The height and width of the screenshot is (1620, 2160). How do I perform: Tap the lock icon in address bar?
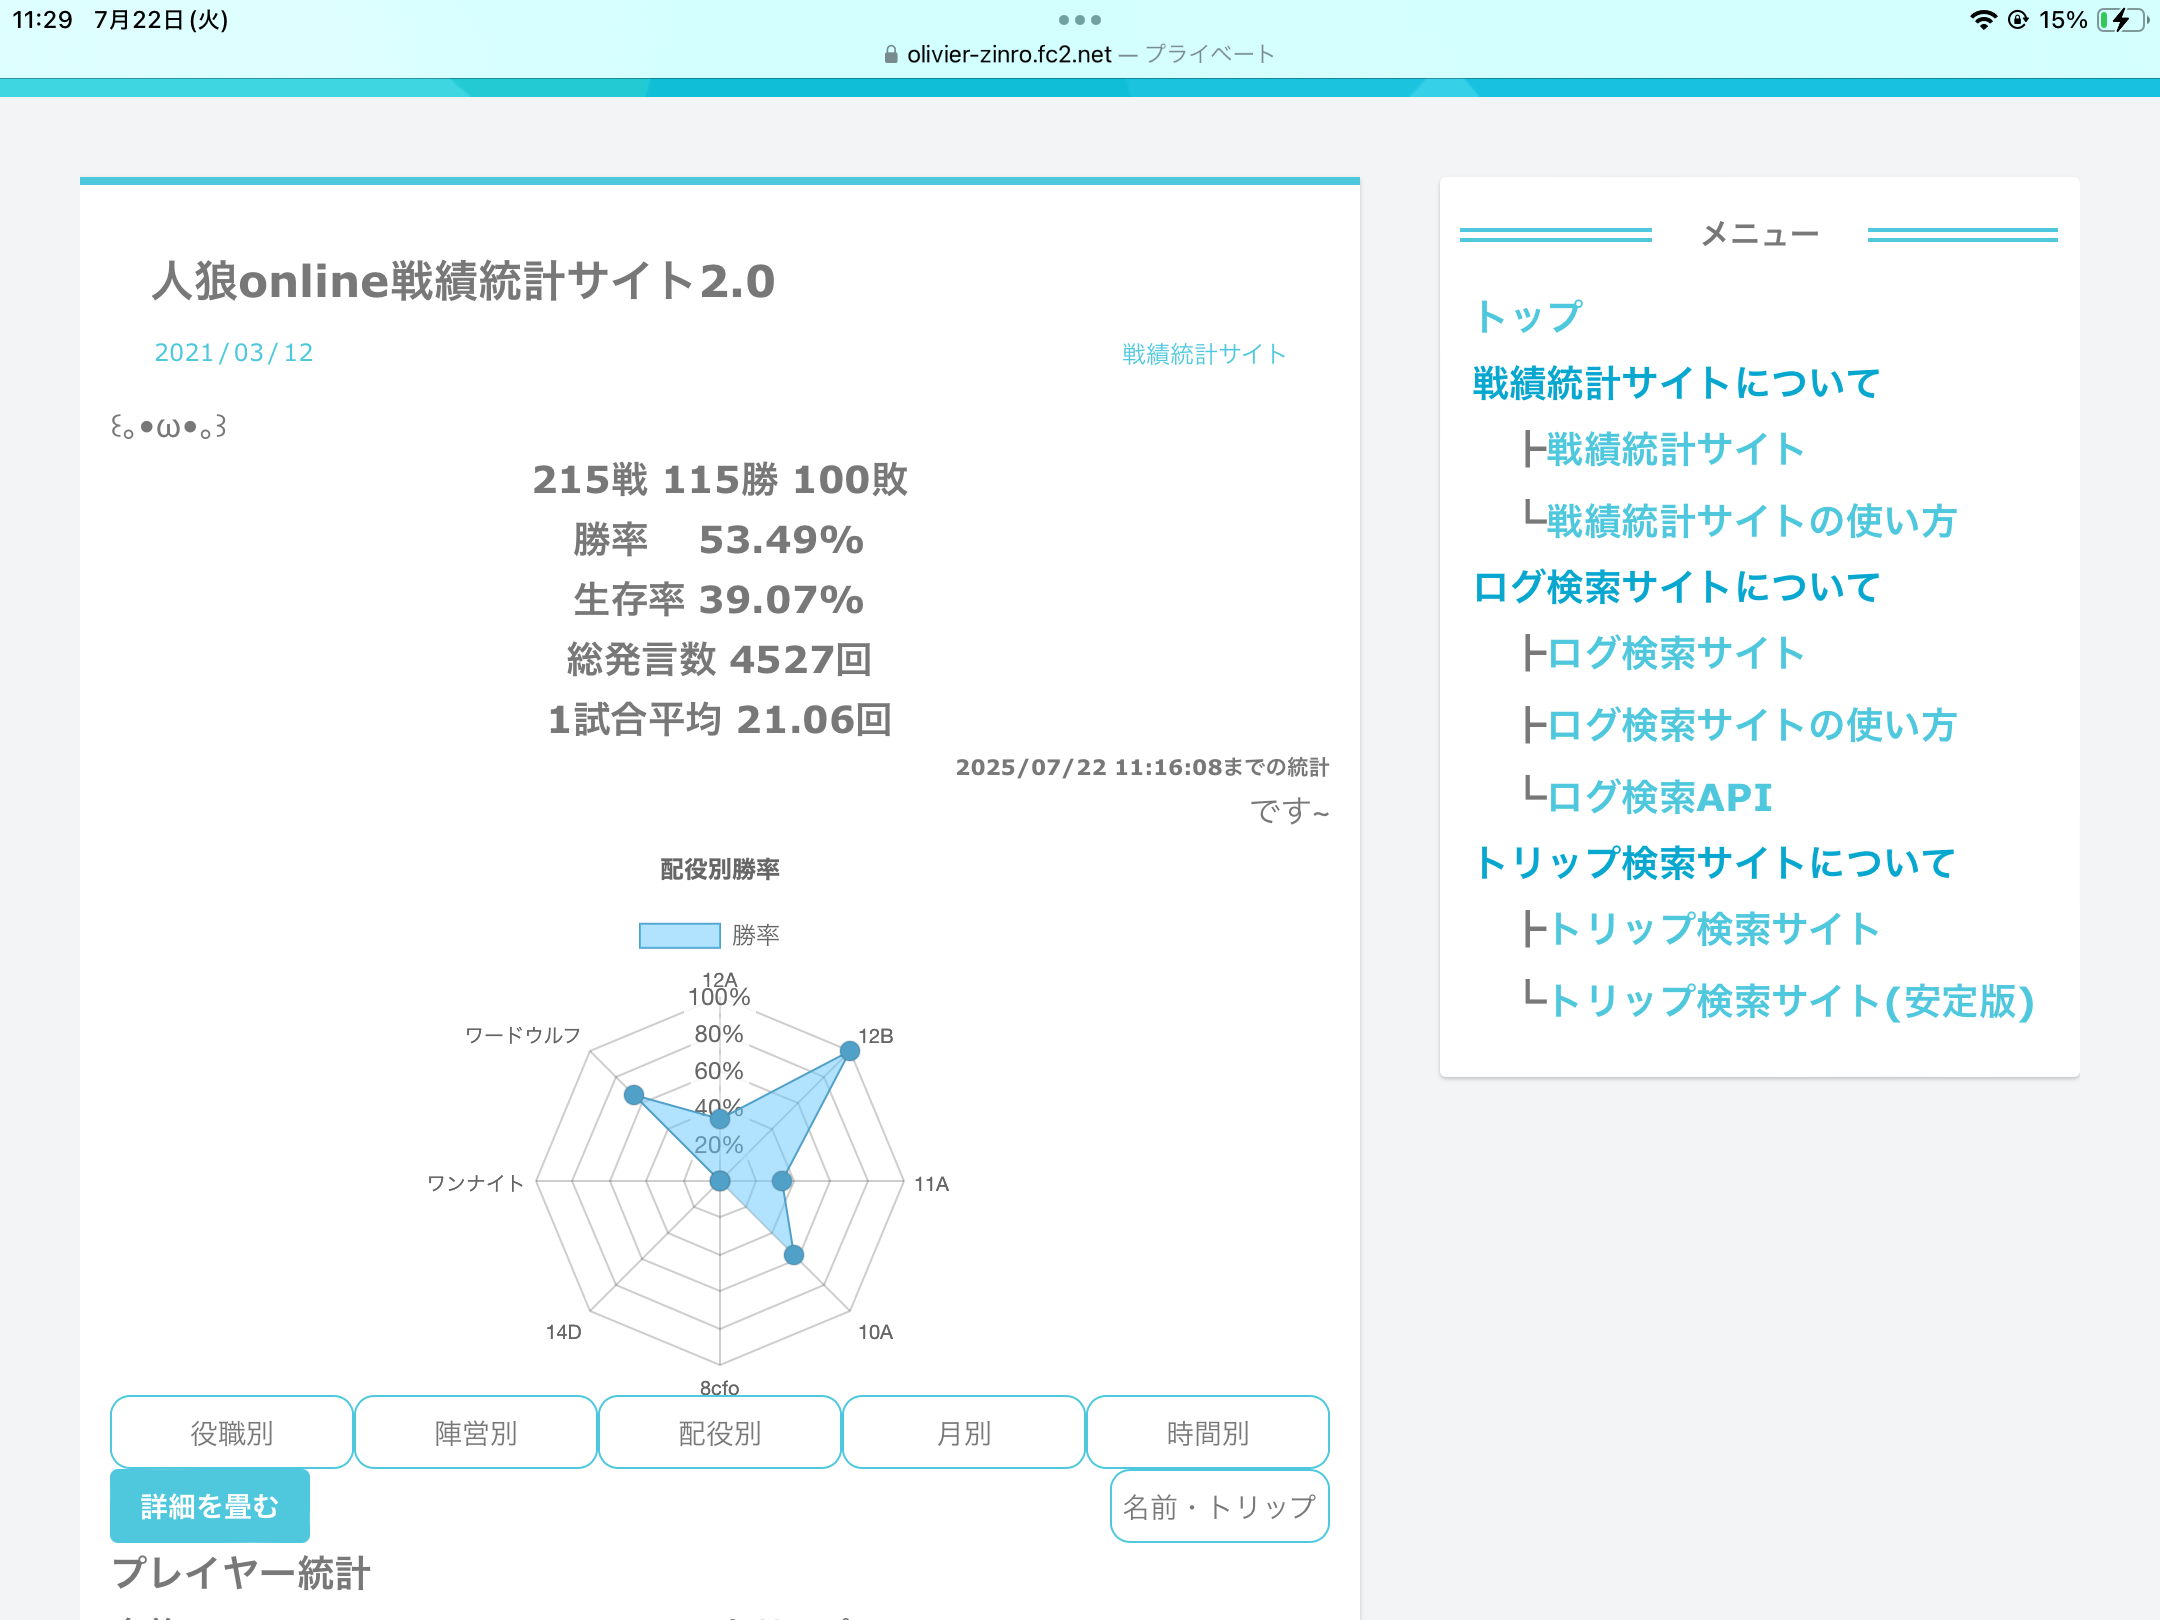(x=891, y=55)
